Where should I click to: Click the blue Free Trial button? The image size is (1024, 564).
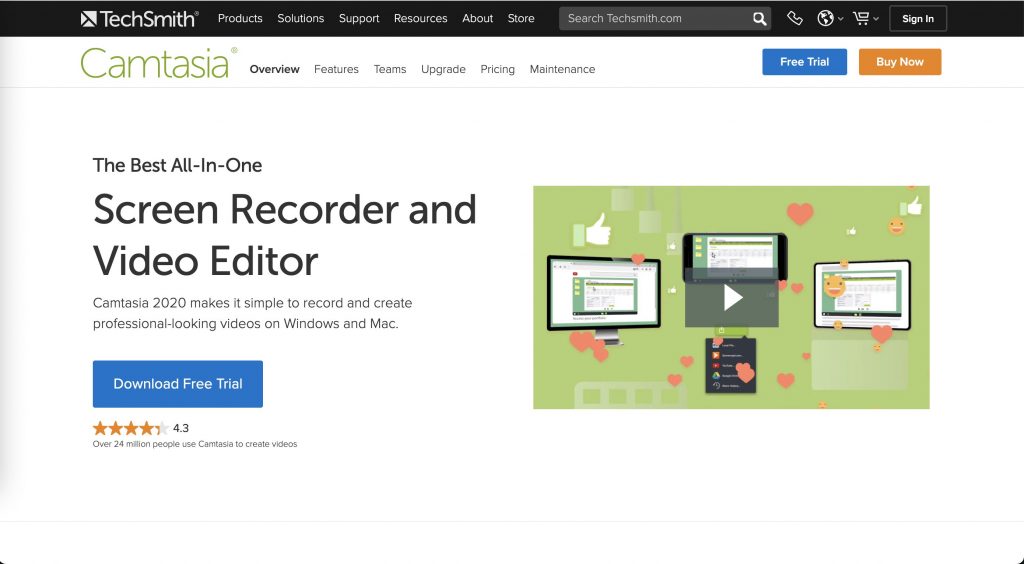[805, 62]
